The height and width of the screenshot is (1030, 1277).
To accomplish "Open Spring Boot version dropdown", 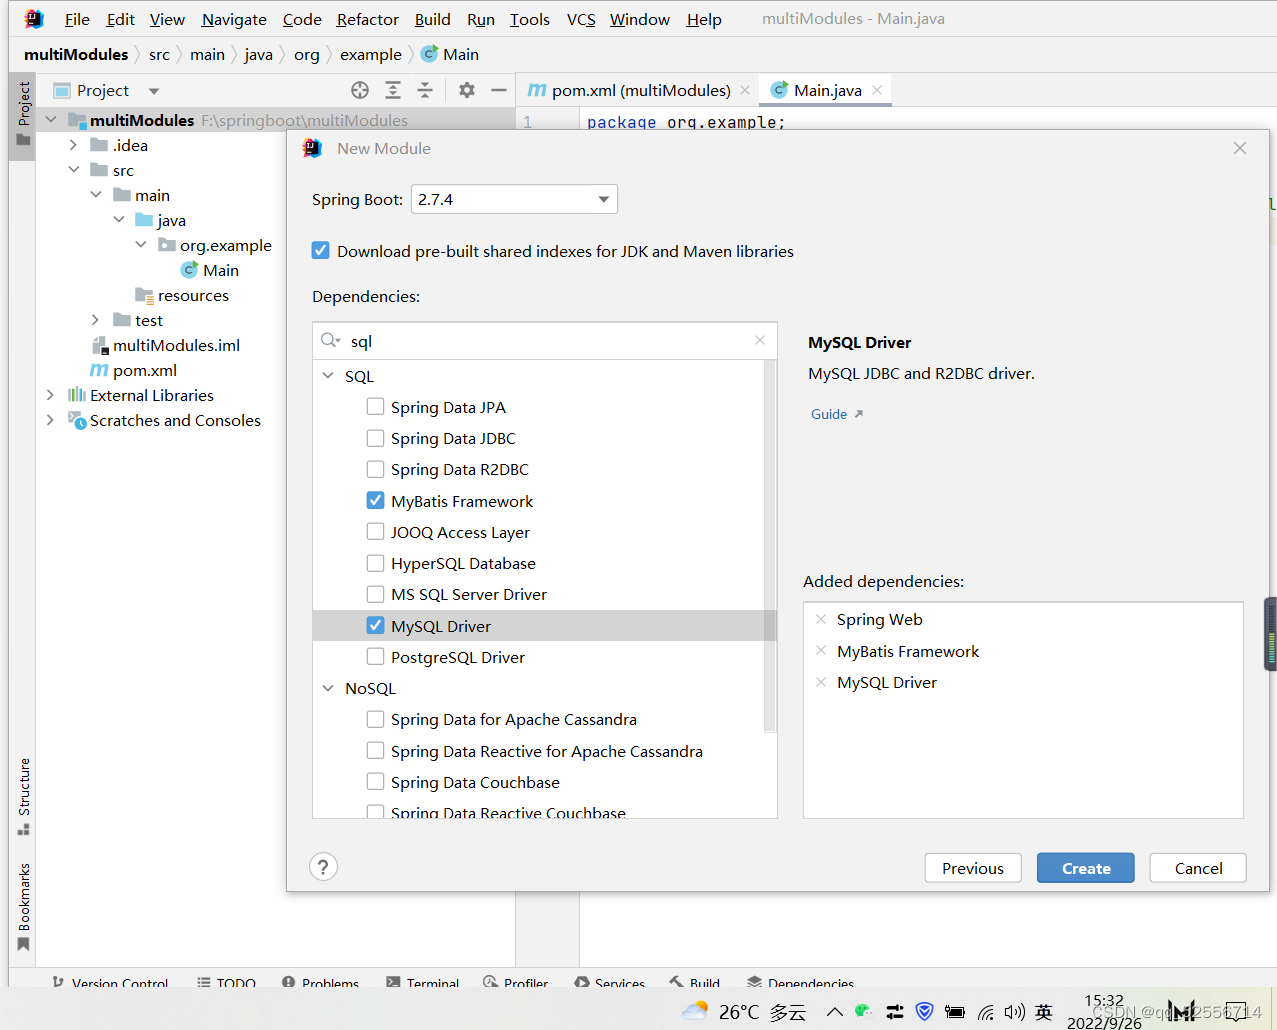I will tap(514, 199).
